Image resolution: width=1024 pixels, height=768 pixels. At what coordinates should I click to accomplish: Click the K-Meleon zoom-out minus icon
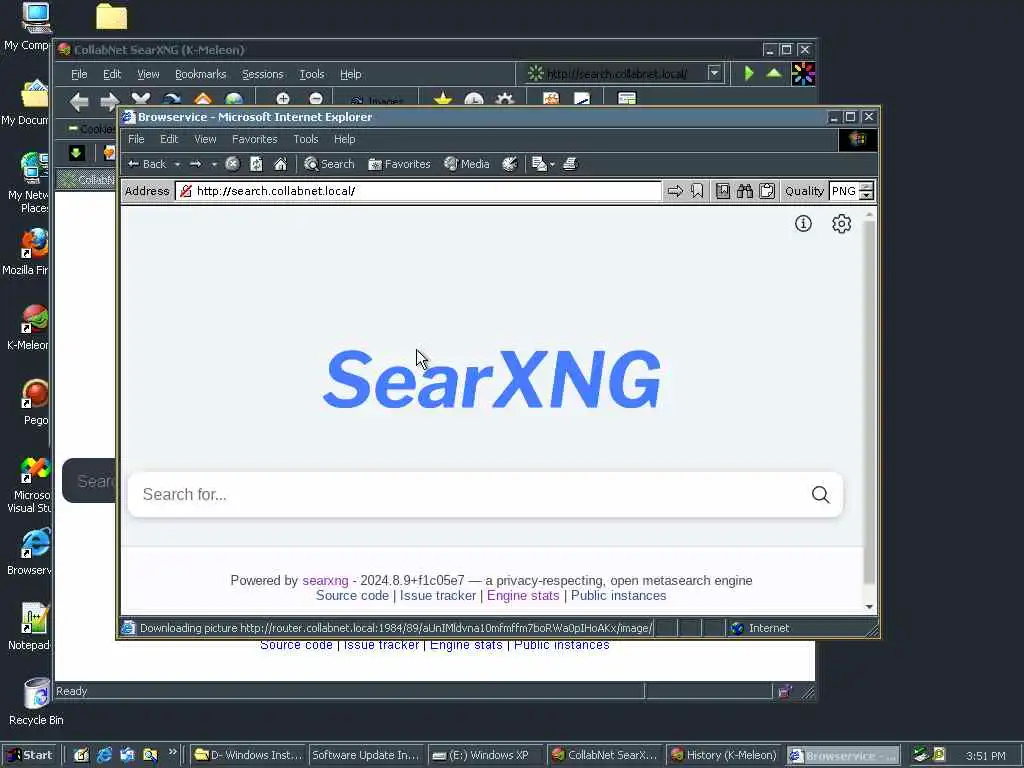[316, 99]
